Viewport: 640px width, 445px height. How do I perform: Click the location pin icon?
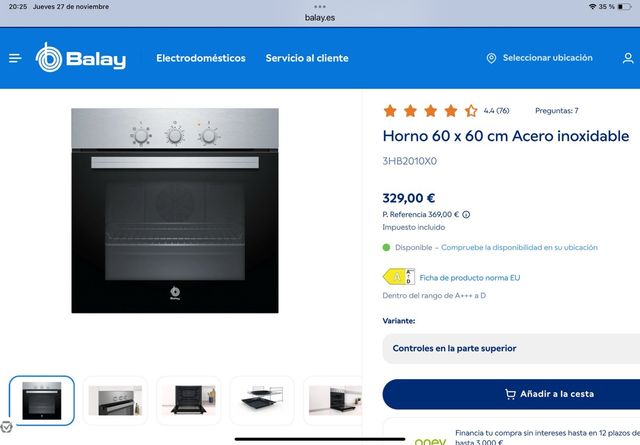[491, 58]
